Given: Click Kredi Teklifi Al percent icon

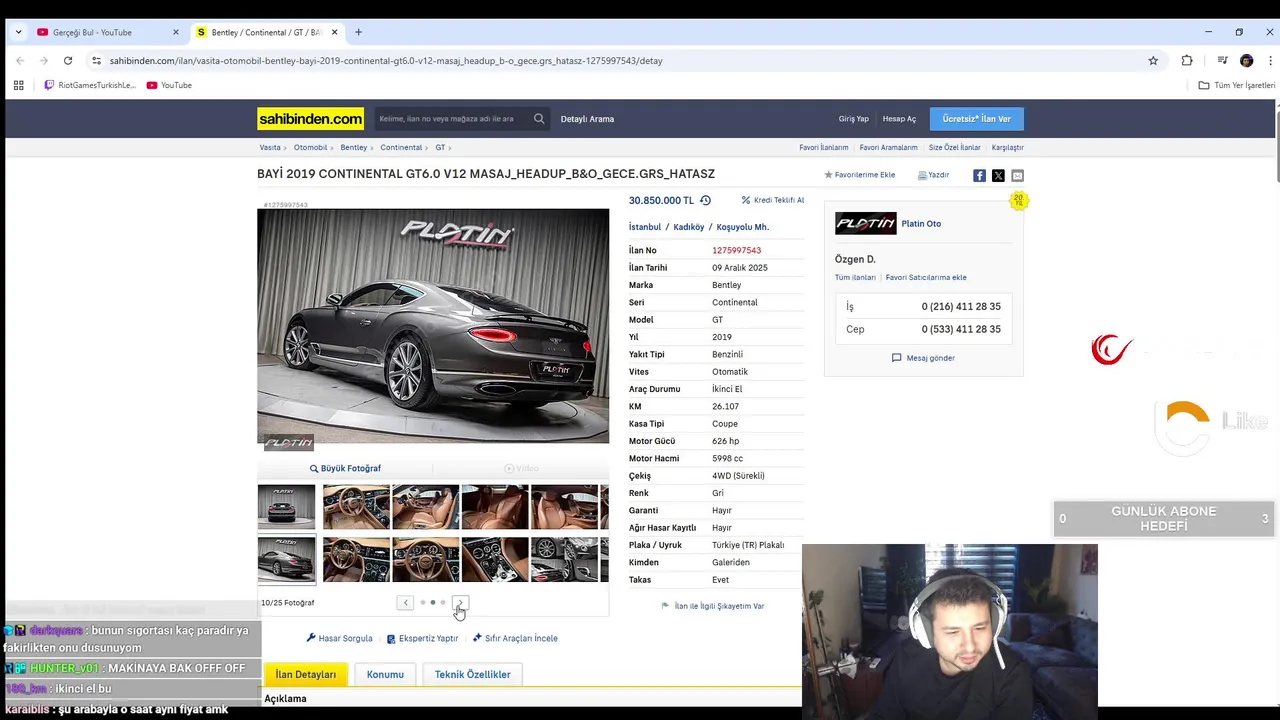Looking at the screenshot, I should [x=746, y=200].
